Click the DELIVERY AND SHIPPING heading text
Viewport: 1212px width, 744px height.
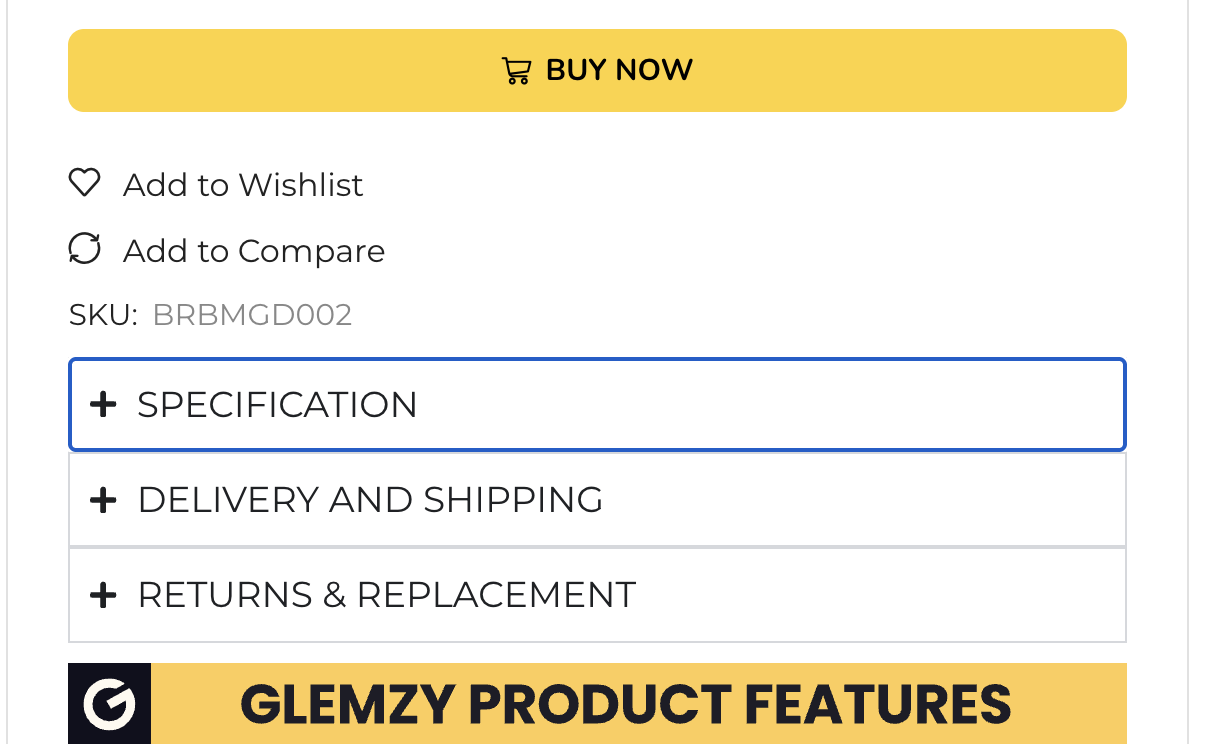[x=370, y=500]
